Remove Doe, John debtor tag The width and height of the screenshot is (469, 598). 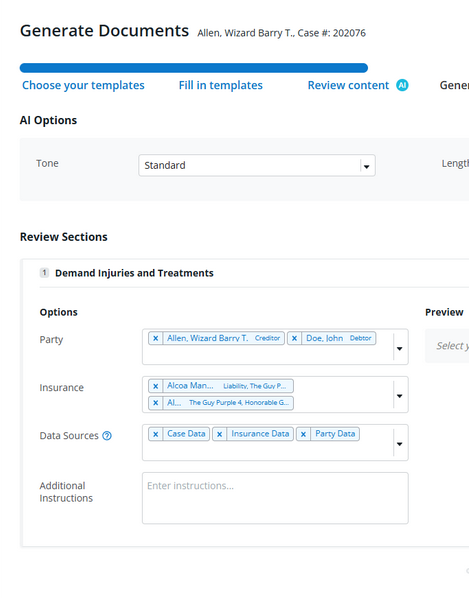(x=294, y=338)
